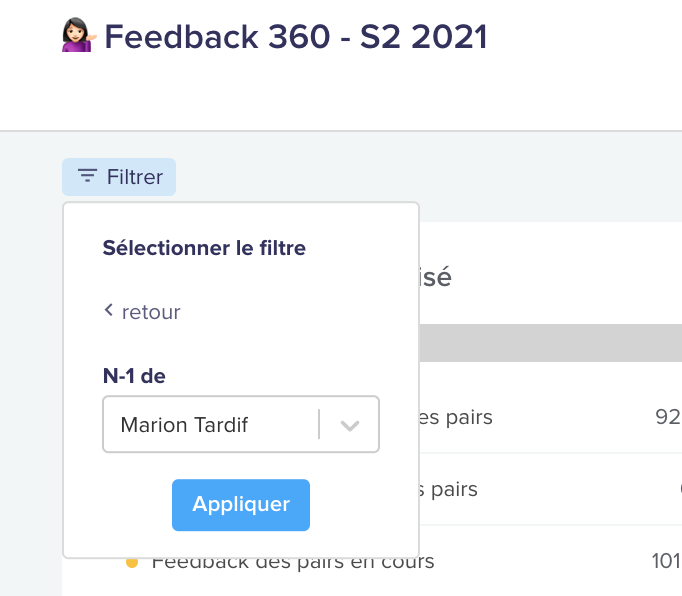Click the back chevron icon before retour
The width and height of the screenshot is (682, 596).
point(109,310)
